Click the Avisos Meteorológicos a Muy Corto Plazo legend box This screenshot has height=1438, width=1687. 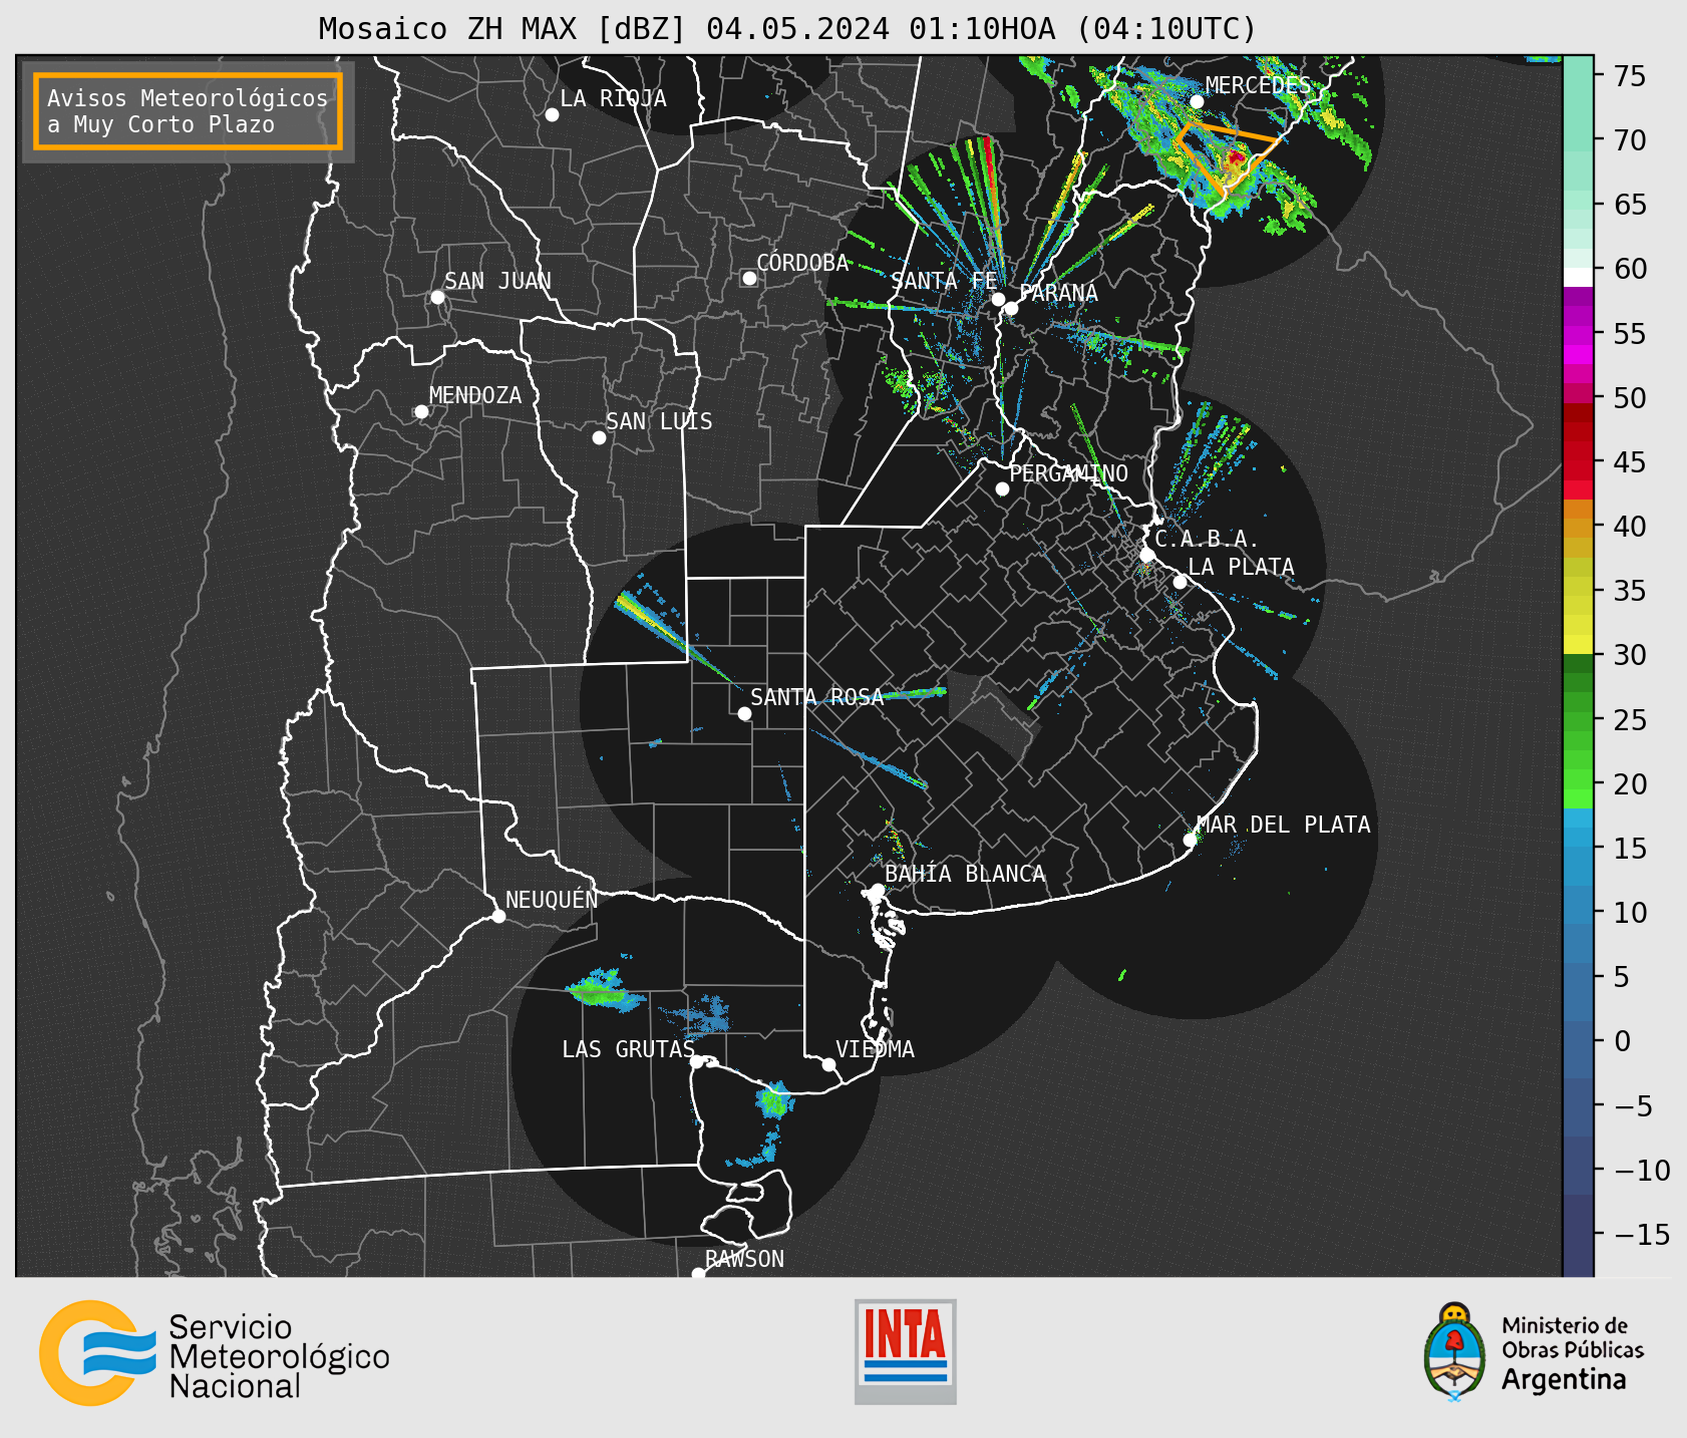click(x=188, y=111)
